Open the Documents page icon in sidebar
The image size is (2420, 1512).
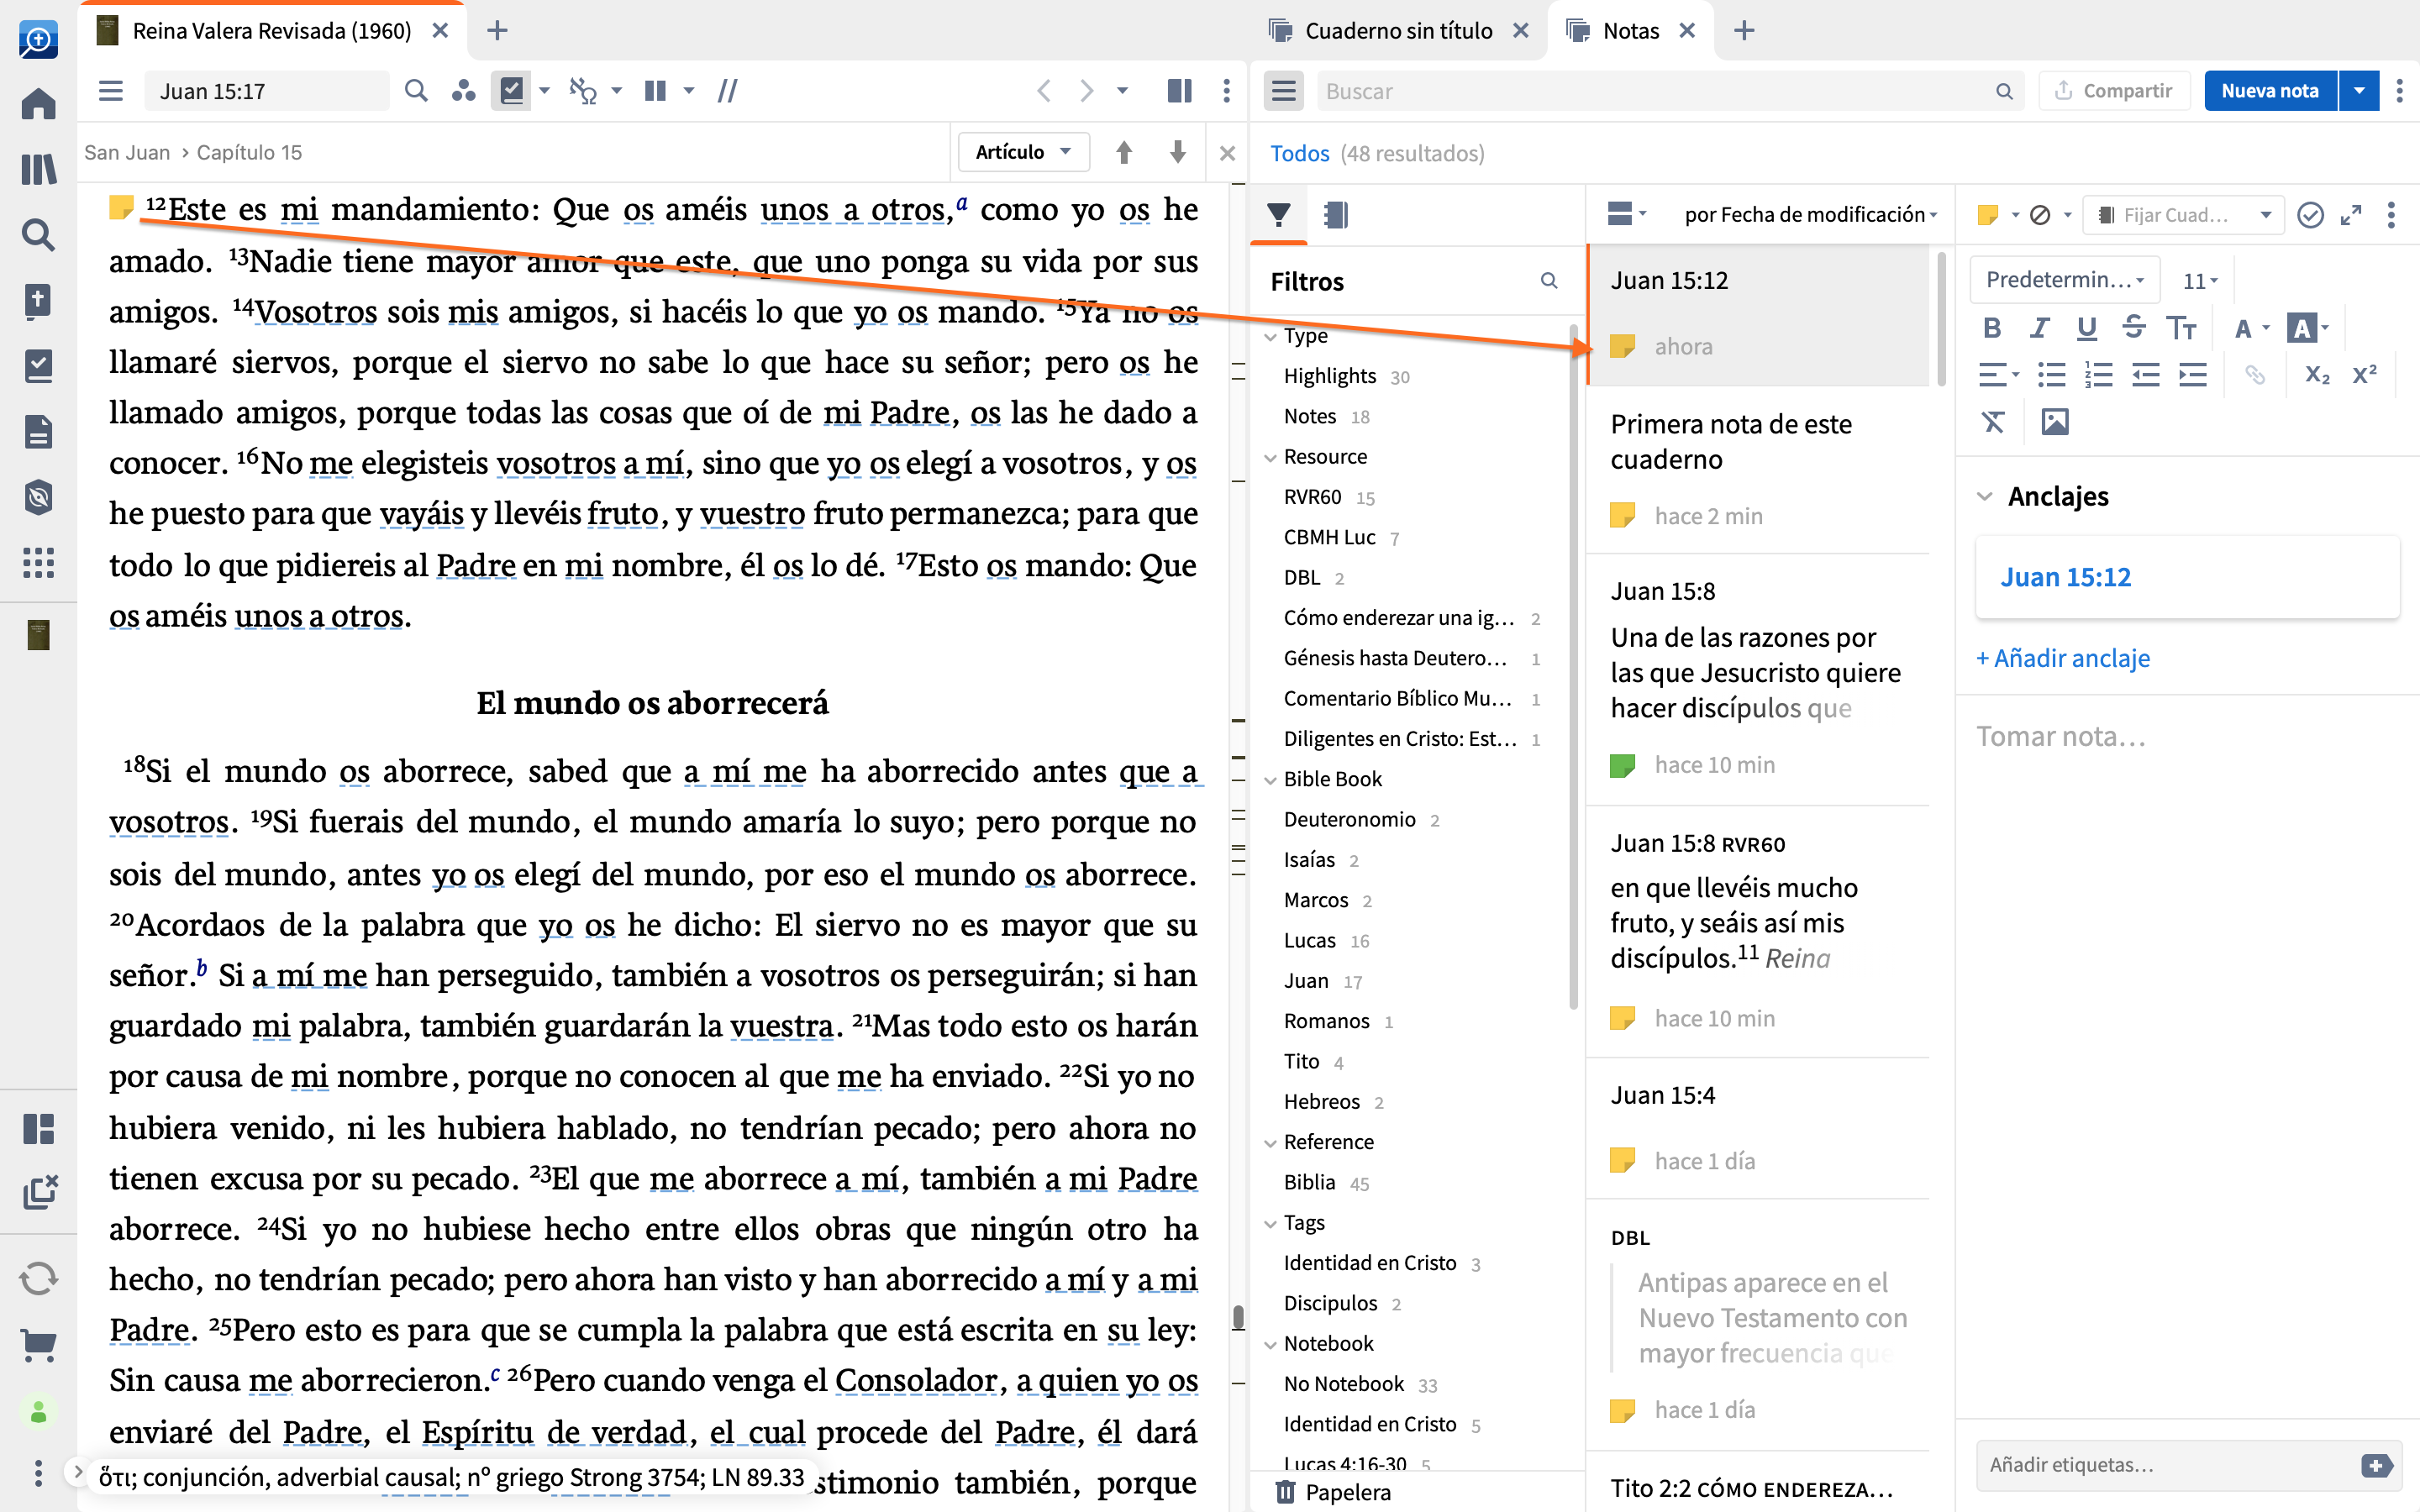tap(38, 431)
